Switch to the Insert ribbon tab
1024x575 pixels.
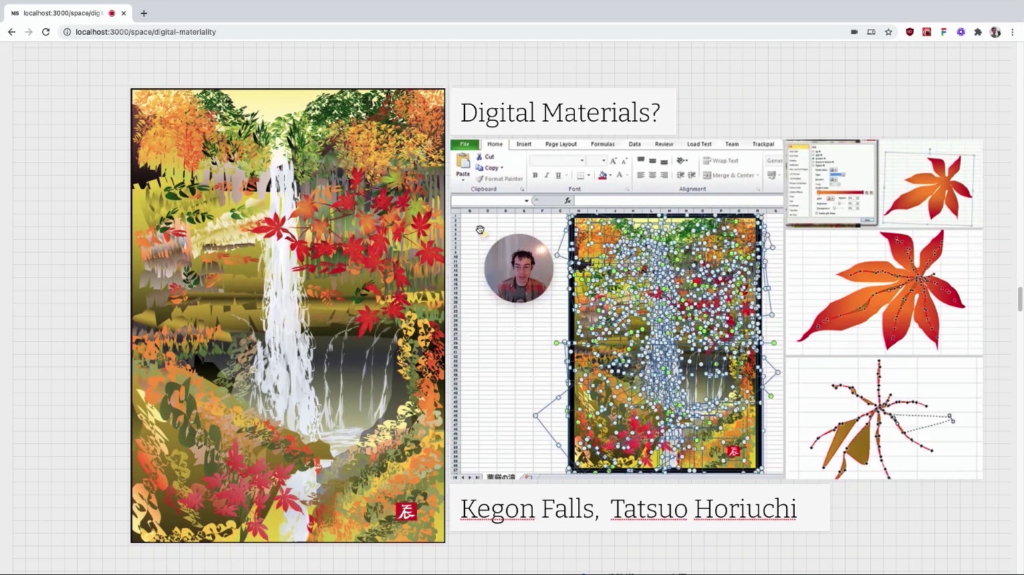tap(524, 144)
